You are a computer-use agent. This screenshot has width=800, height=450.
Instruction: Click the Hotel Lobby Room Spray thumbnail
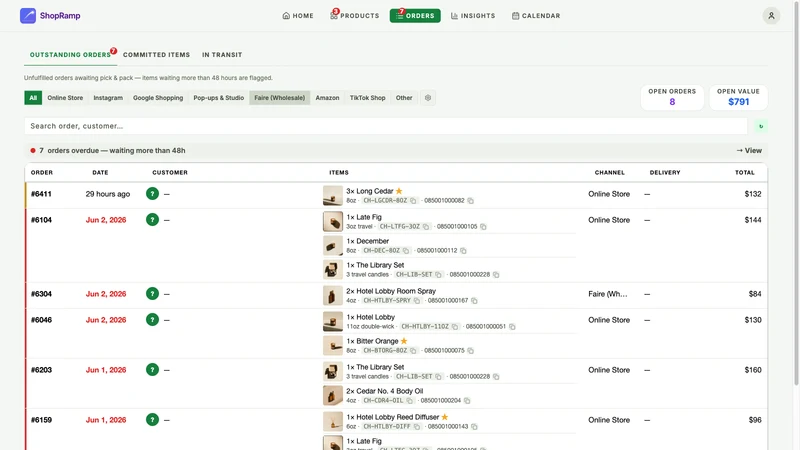pos(333,295)
